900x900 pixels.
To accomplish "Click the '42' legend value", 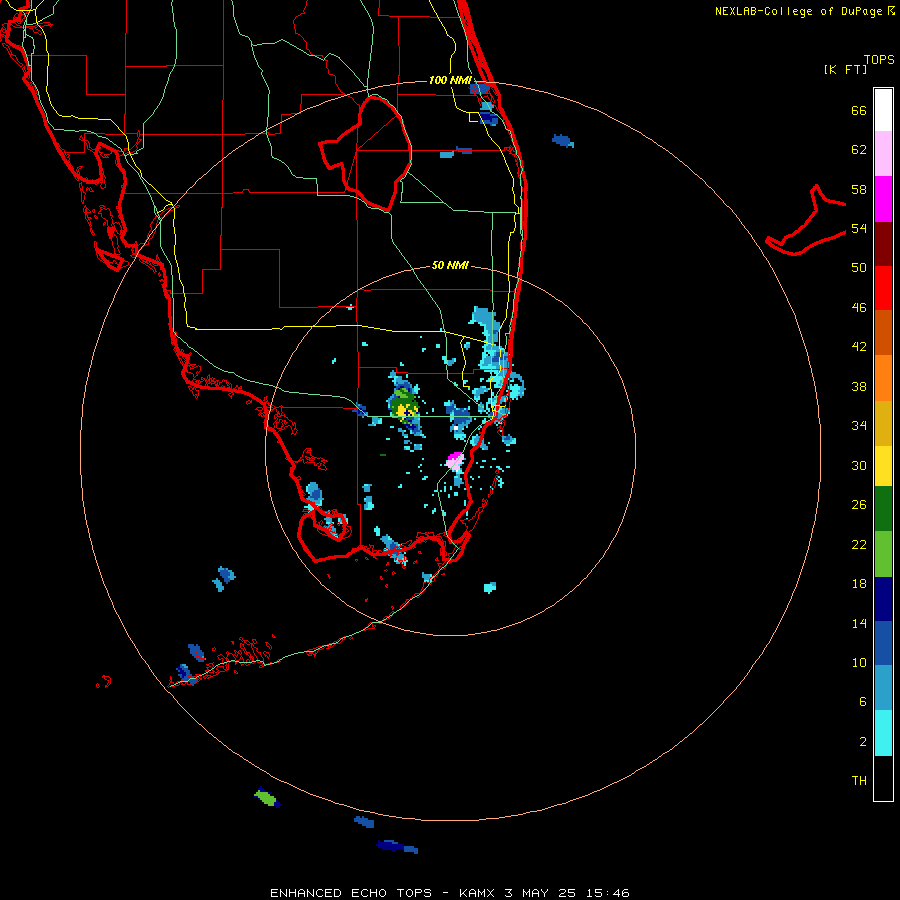I will pyautogui.click(x=859, y=347).
